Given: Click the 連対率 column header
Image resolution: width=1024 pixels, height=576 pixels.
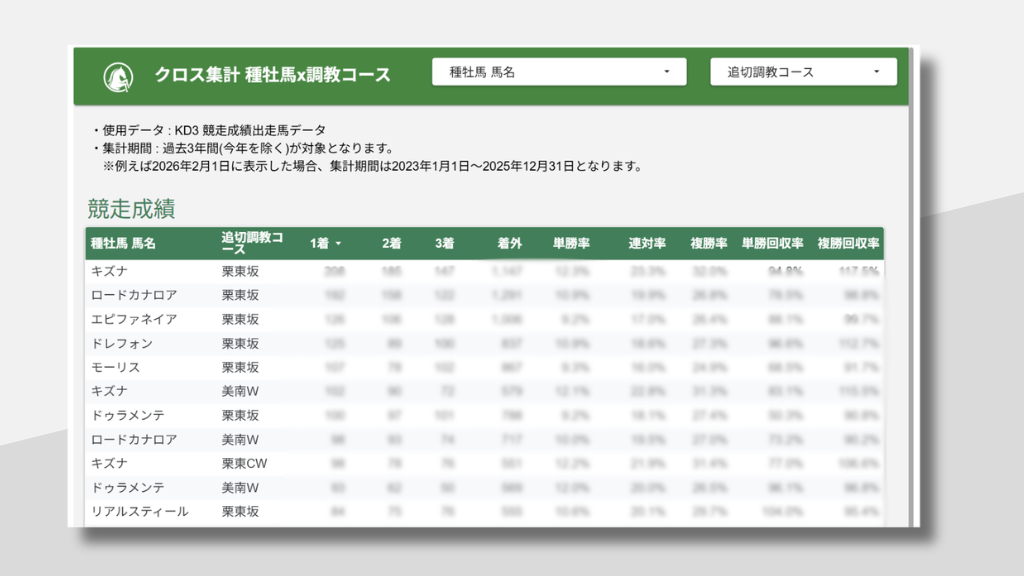Looking at the screenshot, I should click(x=647, y=243).
